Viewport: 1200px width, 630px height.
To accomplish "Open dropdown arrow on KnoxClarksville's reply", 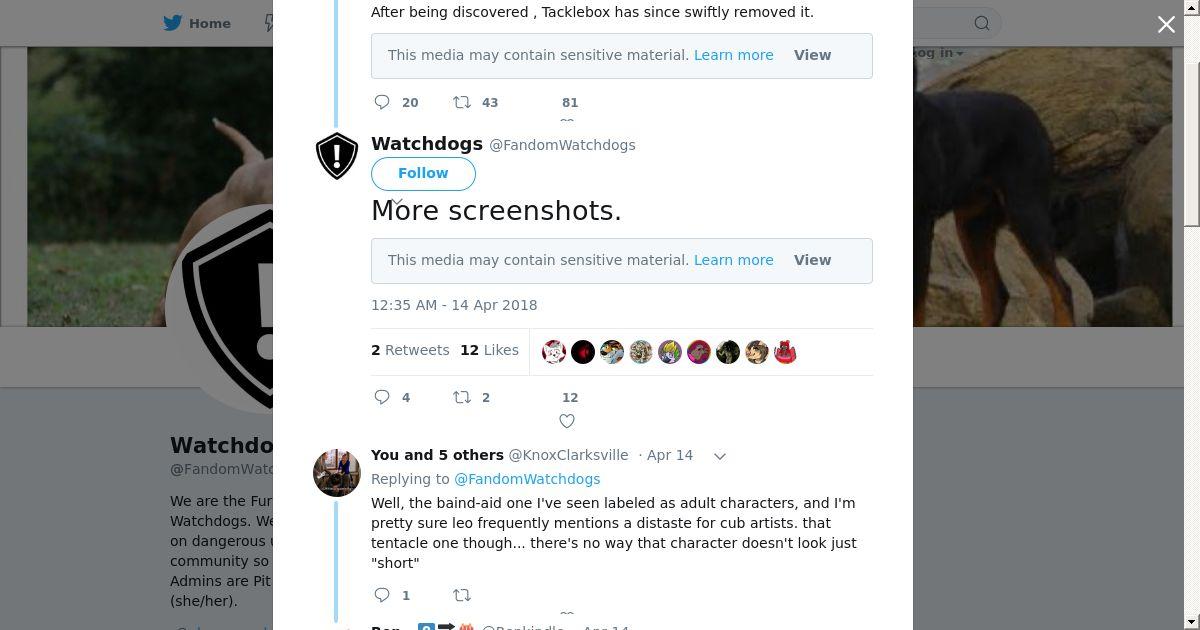I will pos(719,456).
